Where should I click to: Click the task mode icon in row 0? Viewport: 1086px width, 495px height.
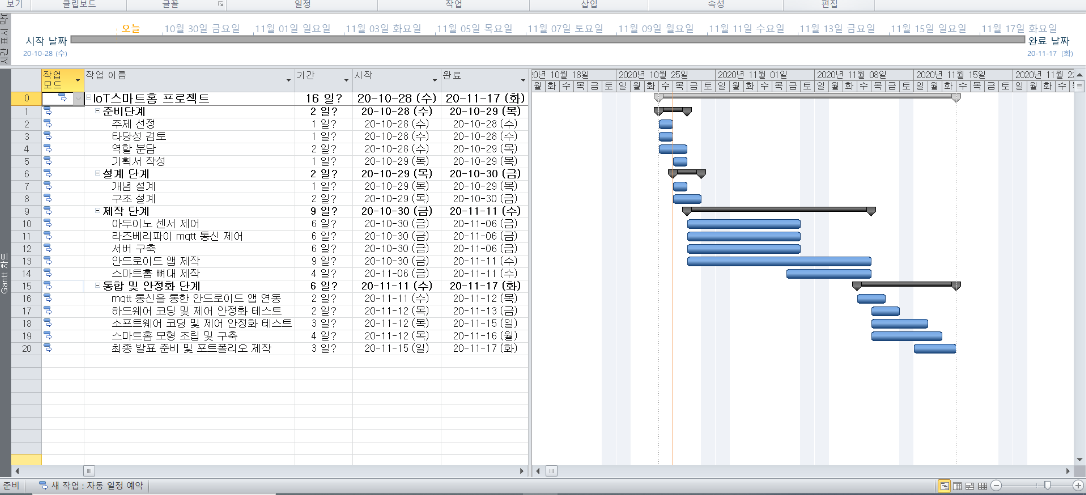coord(60,98)
